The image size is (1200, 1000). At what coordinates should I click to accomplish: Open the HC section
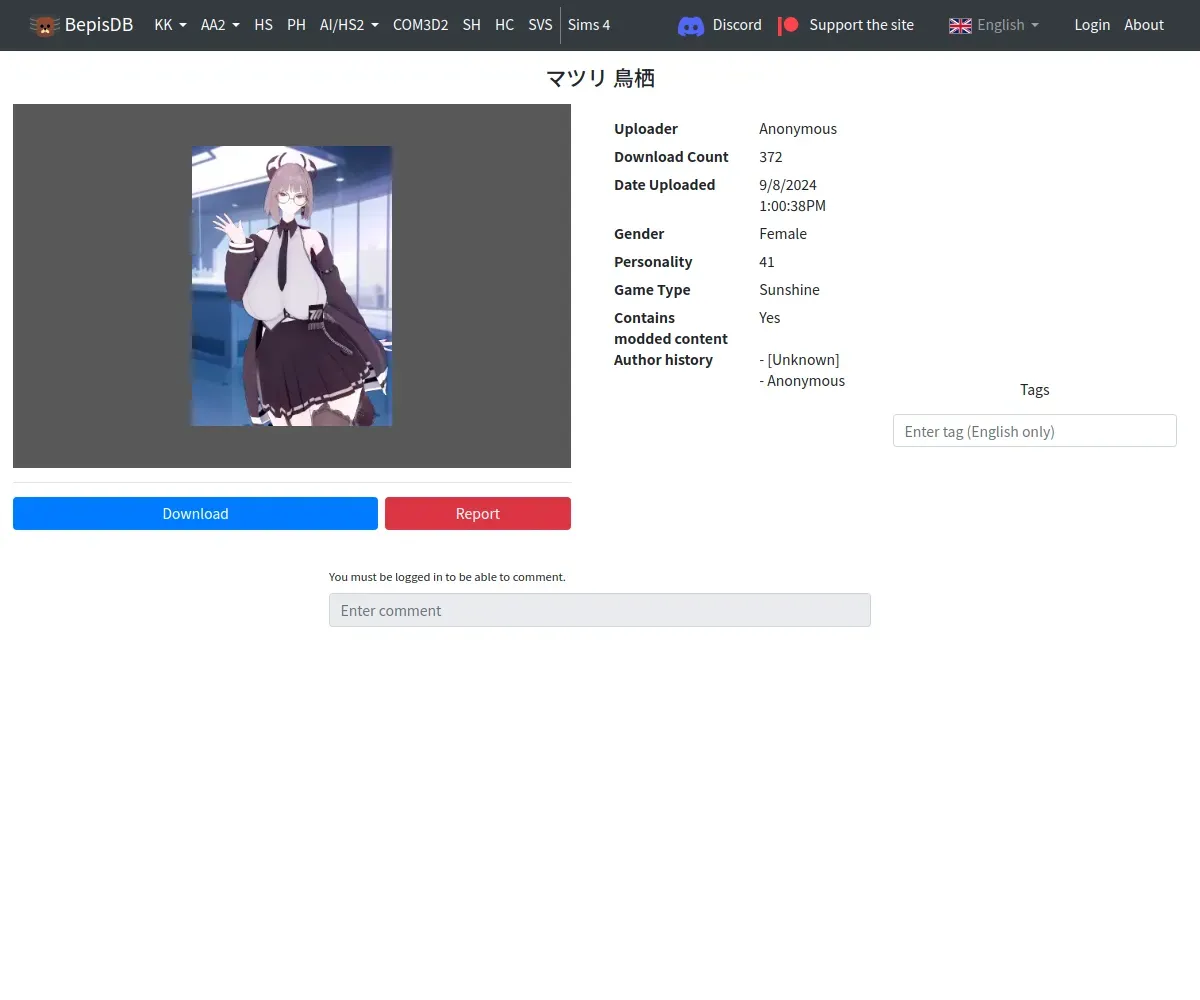click(x=504, y=25)
